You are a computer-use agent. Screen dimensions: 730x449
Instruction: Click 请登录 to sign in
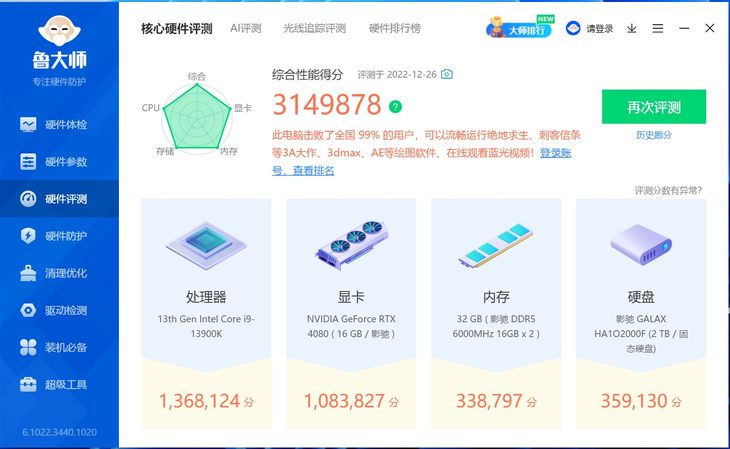(x=590, y=28)
